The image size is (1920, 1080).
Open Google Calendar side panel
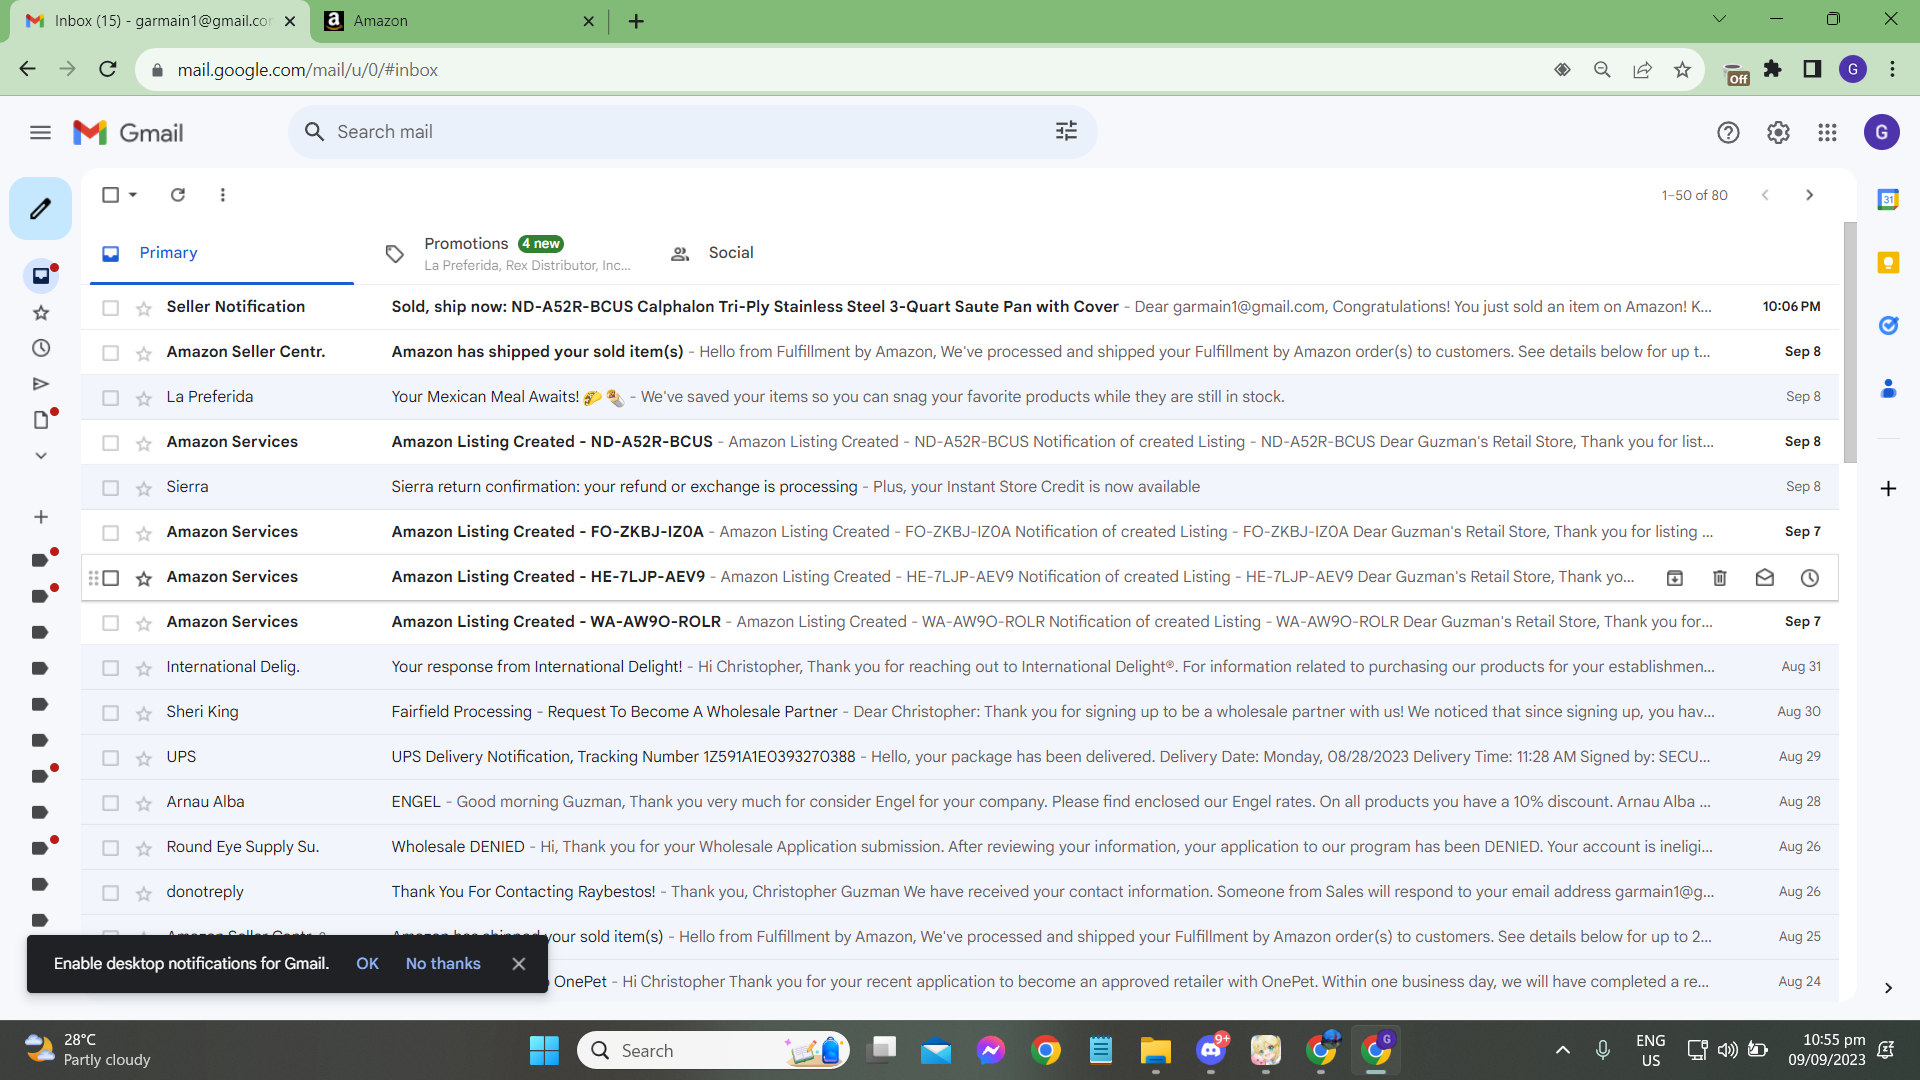pyautogui.click(x=1888, y=200)
